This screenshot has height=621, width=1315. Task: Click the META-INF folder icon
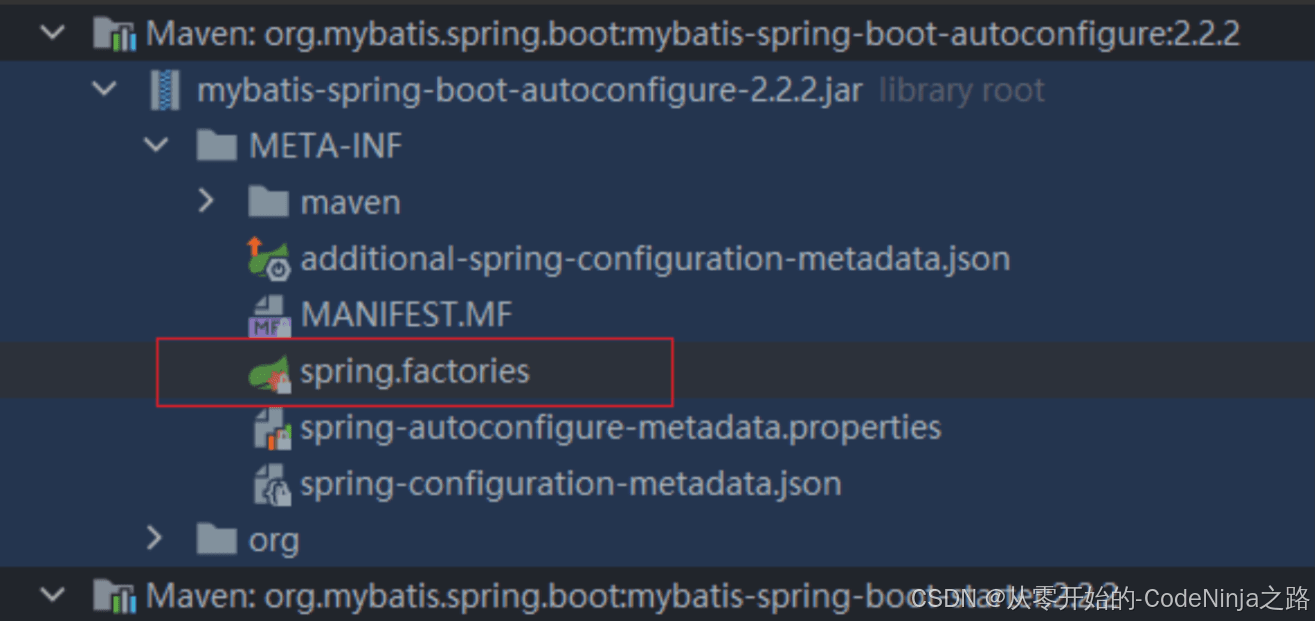click(217, 146)
